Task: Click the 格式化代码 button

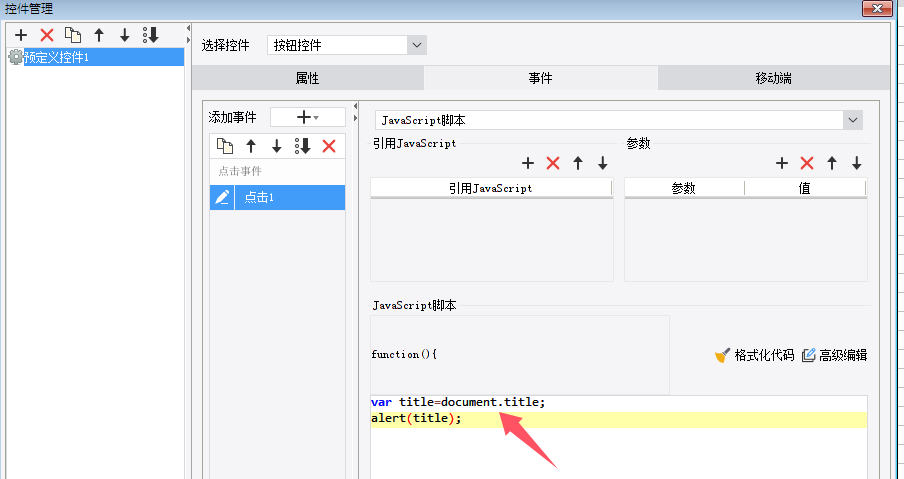Action: [x=755, y=355]
